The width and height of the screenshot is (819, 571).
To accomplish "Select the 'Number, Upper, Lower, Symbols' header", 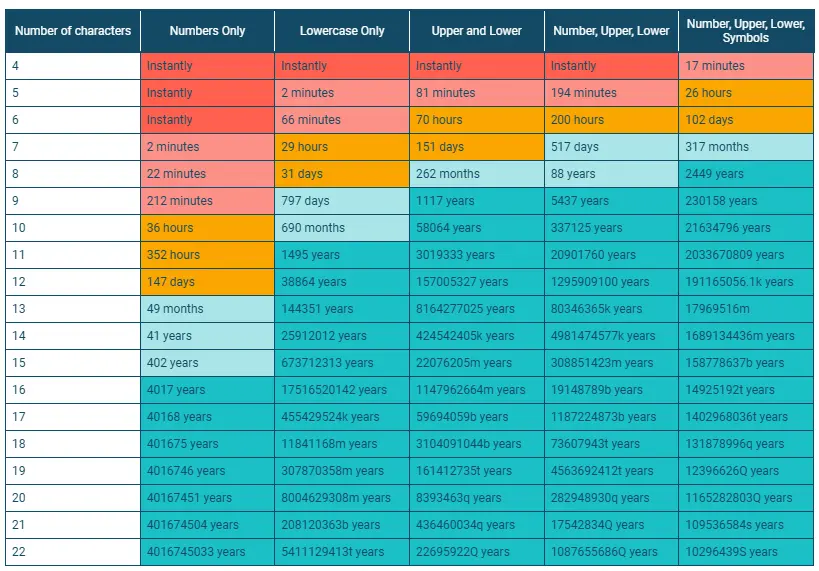I will 746,31.
